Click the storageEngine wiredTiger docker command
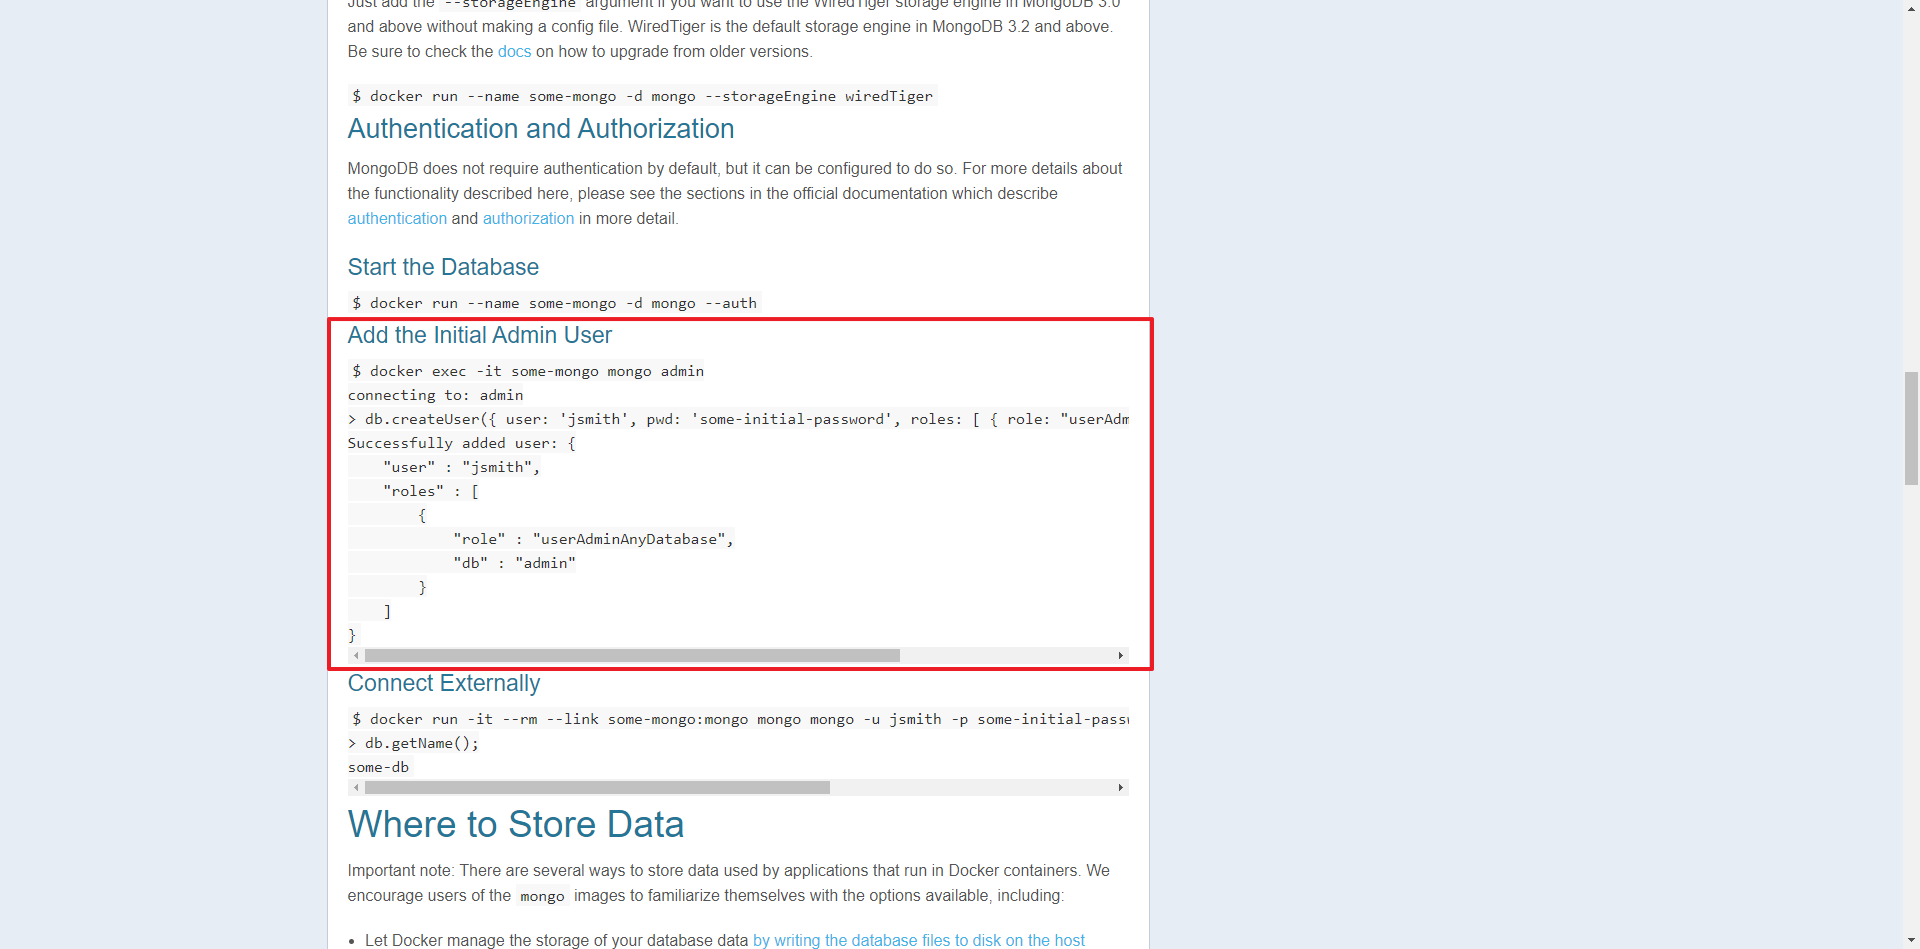 (x=642, y=96)
